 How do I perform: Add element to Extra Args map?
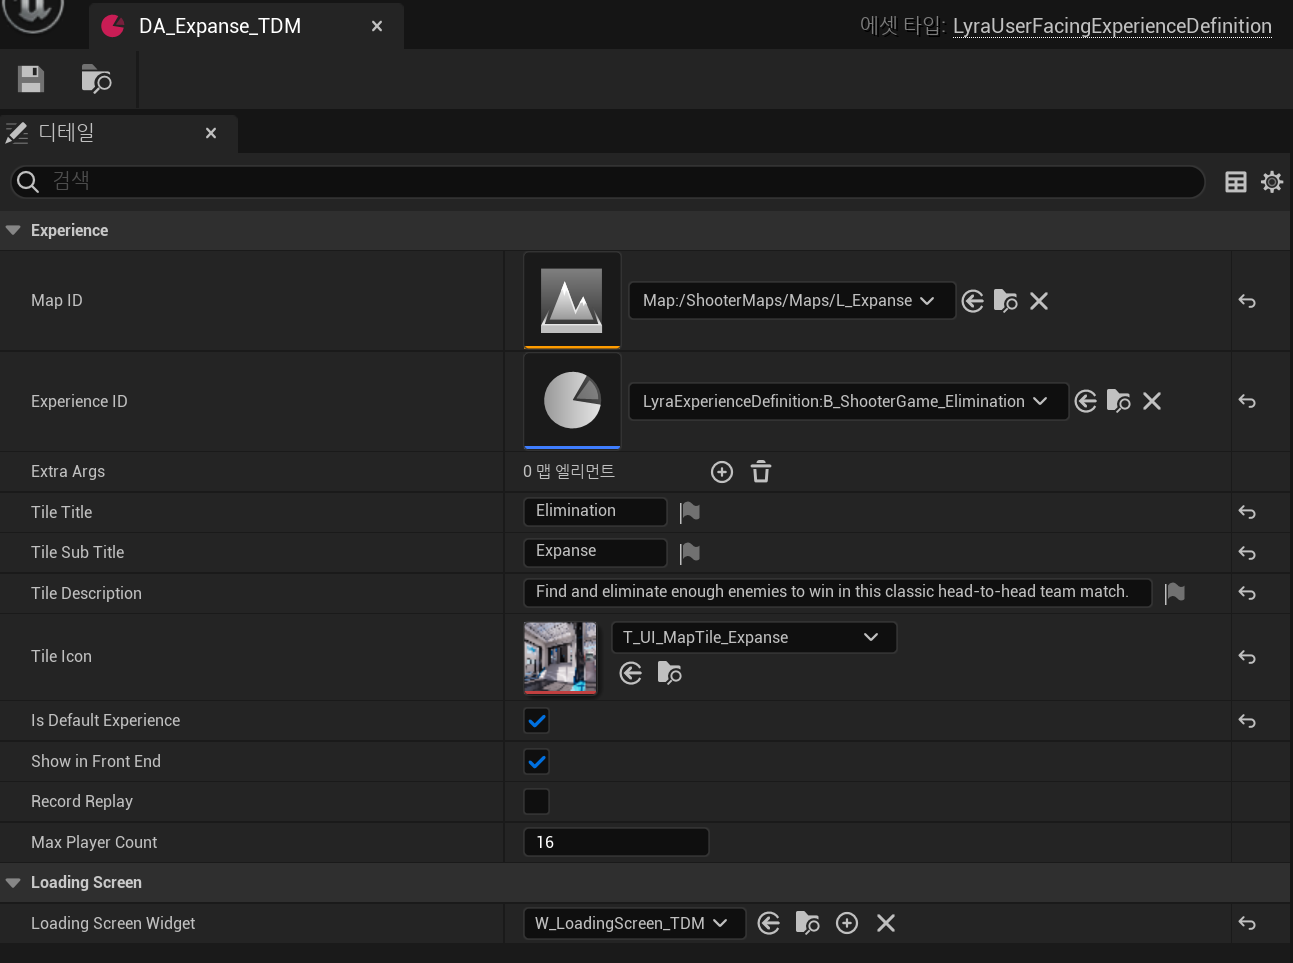[722, 472]
